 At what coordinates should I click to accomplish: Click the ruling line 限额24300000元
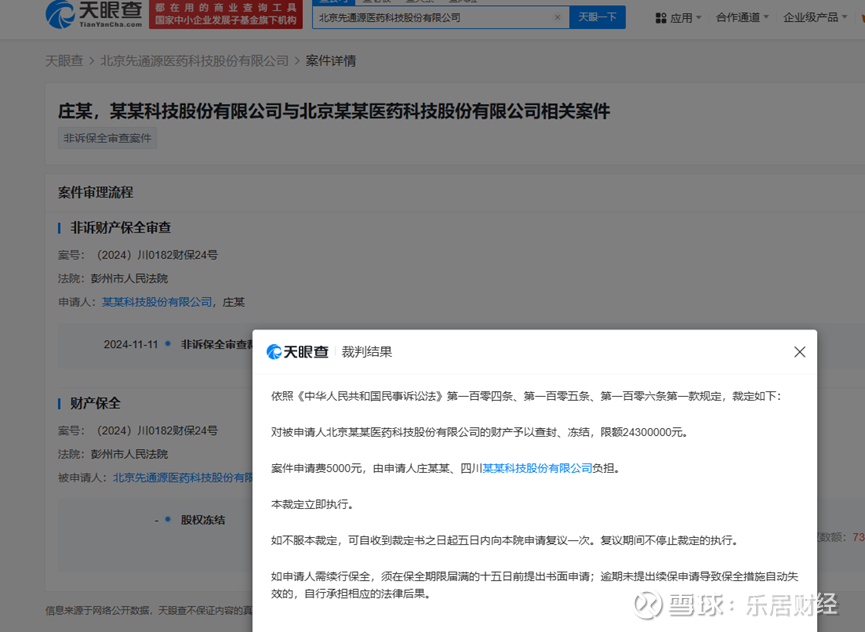pos(480,432)
